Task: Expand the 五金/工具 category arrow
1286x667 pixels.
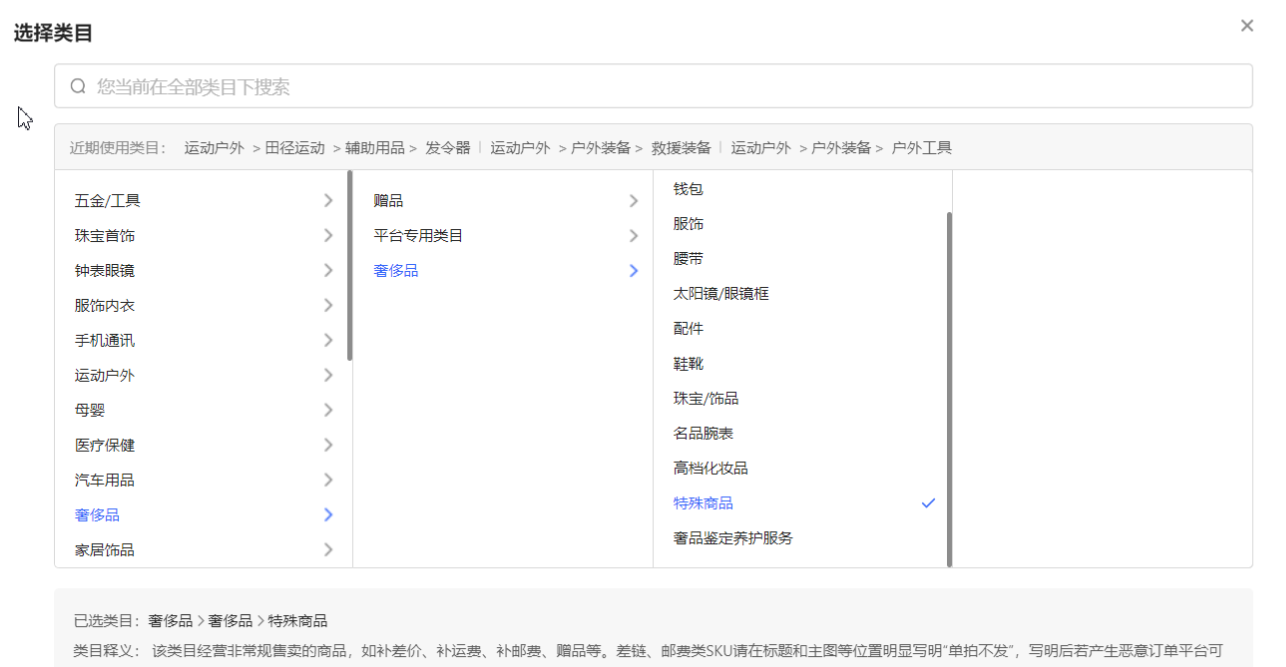Action: click(328, 201)
